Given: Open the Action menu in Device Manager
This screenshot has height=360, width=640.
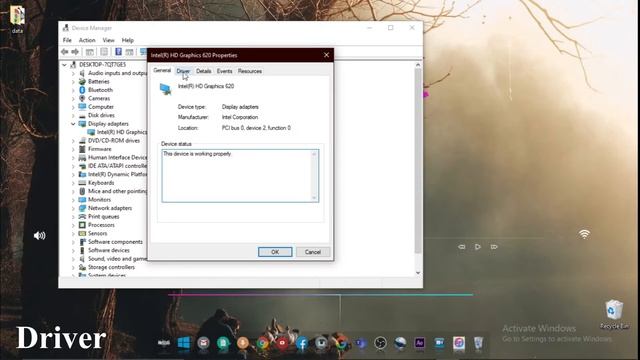Looking at the screenshot, I should (87, 40).
